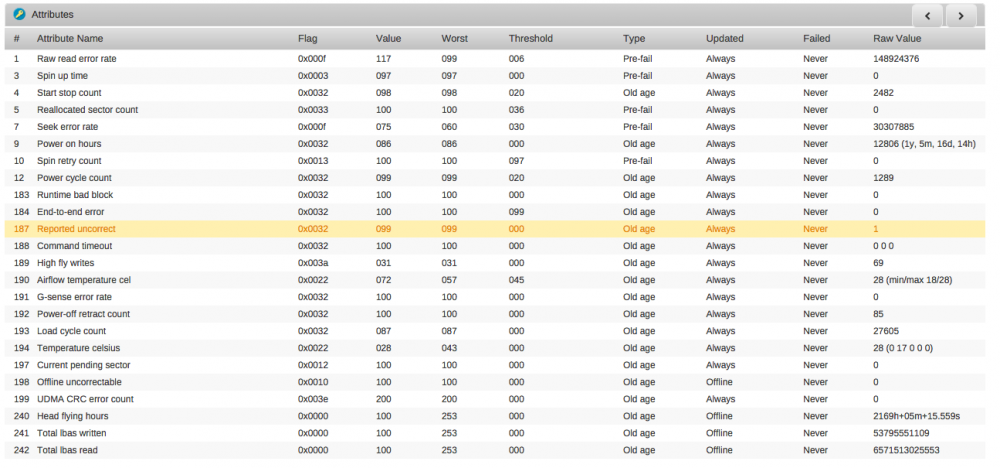This screenshot has width=1000, height=468.
Task: Select UDMA CRC error count attribute
Action: pyautogui.click(x=85, y=399)
